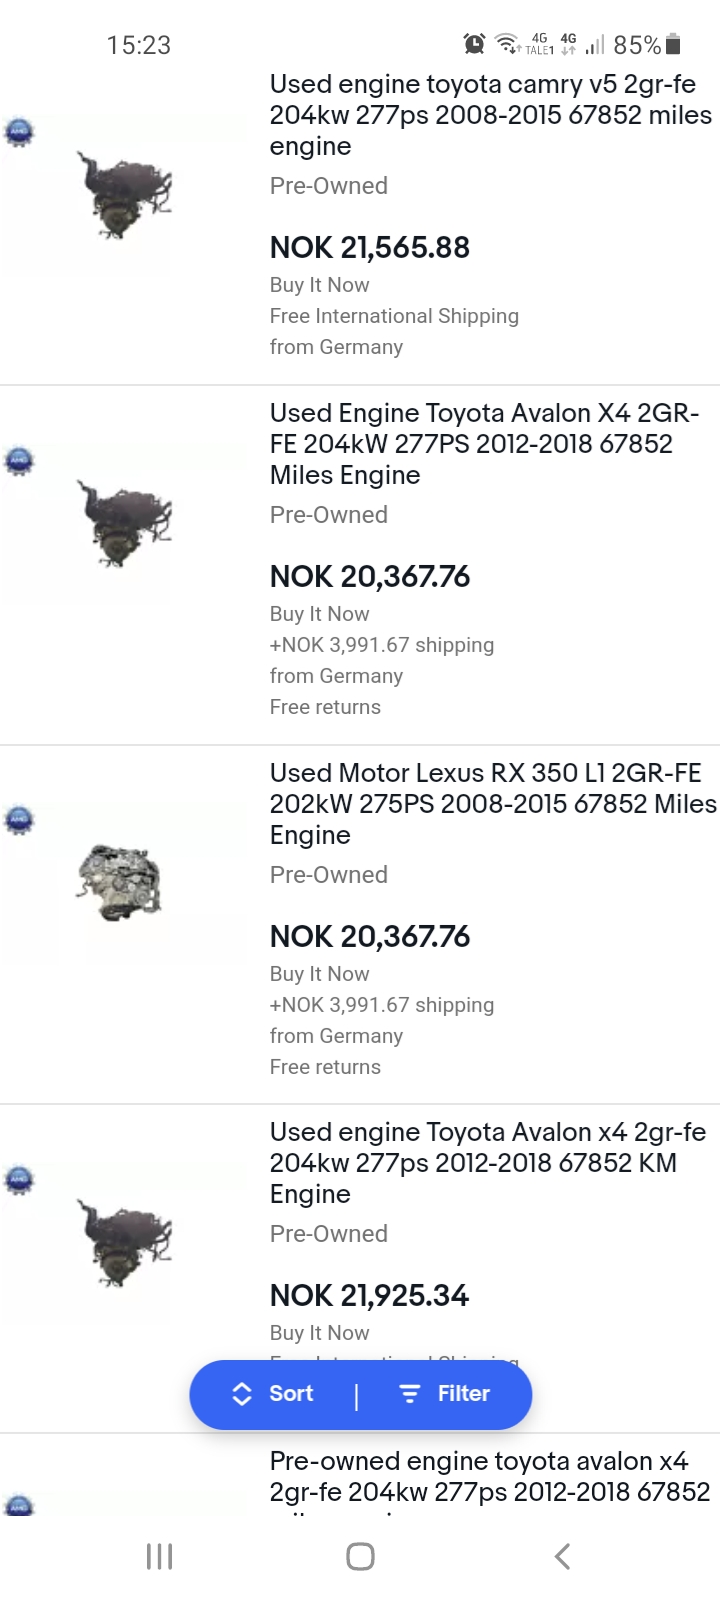
Task: Tap the Sort button with the arrows icon
Action: tap(273, 1394)
